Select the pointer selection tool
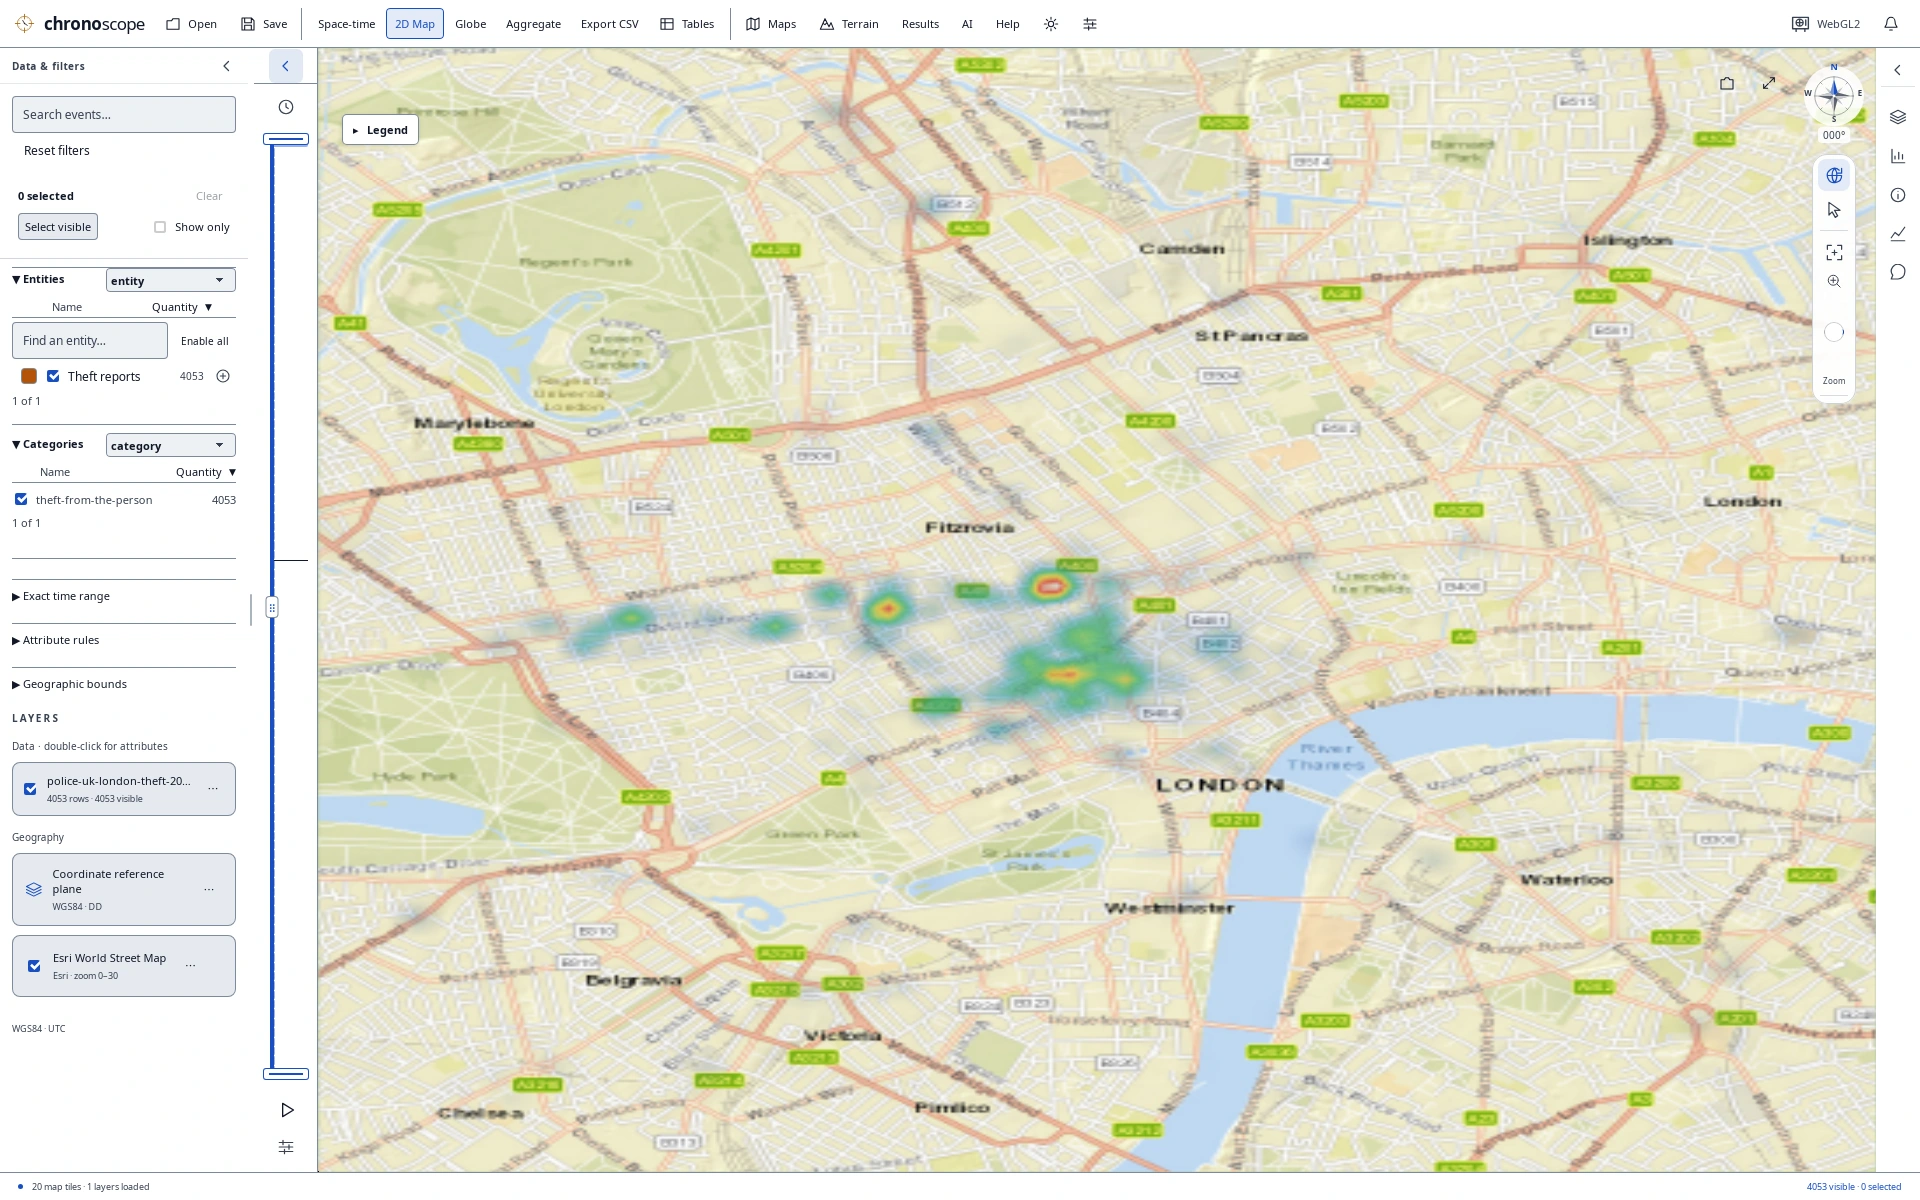1920x1200 pixels. point(1834,210)
